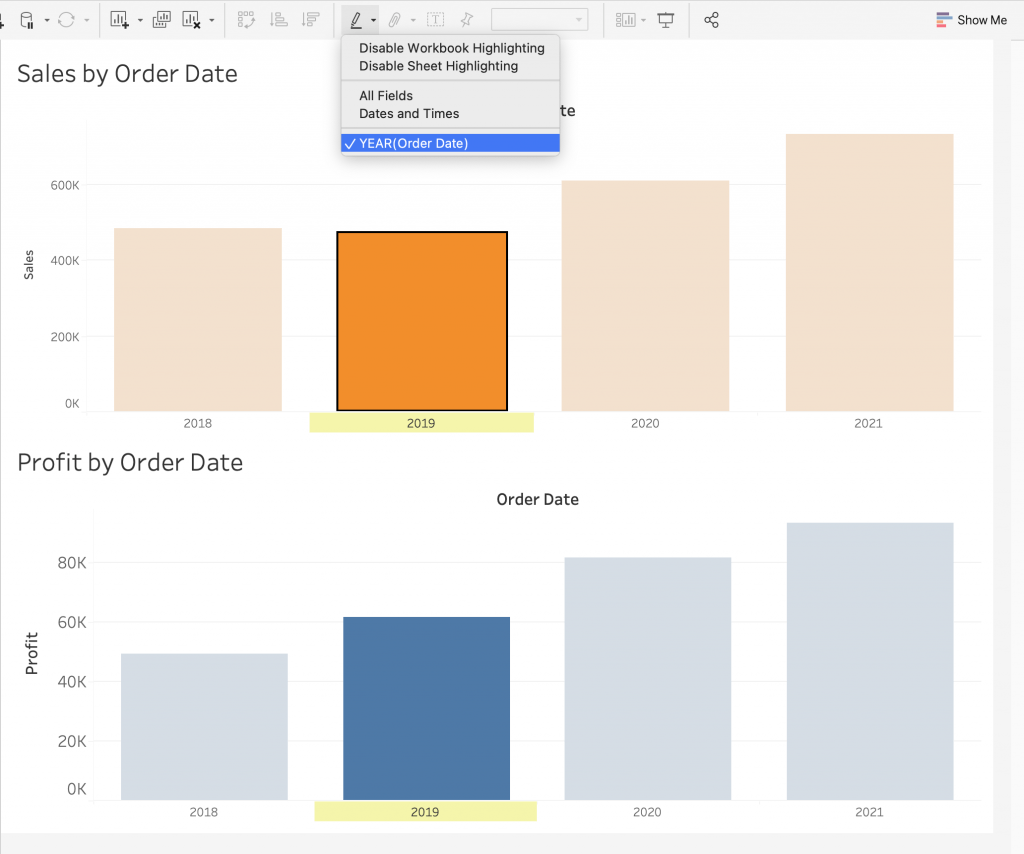Expand the New Worksheet dropdown arrow
Image resolution: width=1024 pixels, height=854 pixels.
tap(140, 20)
